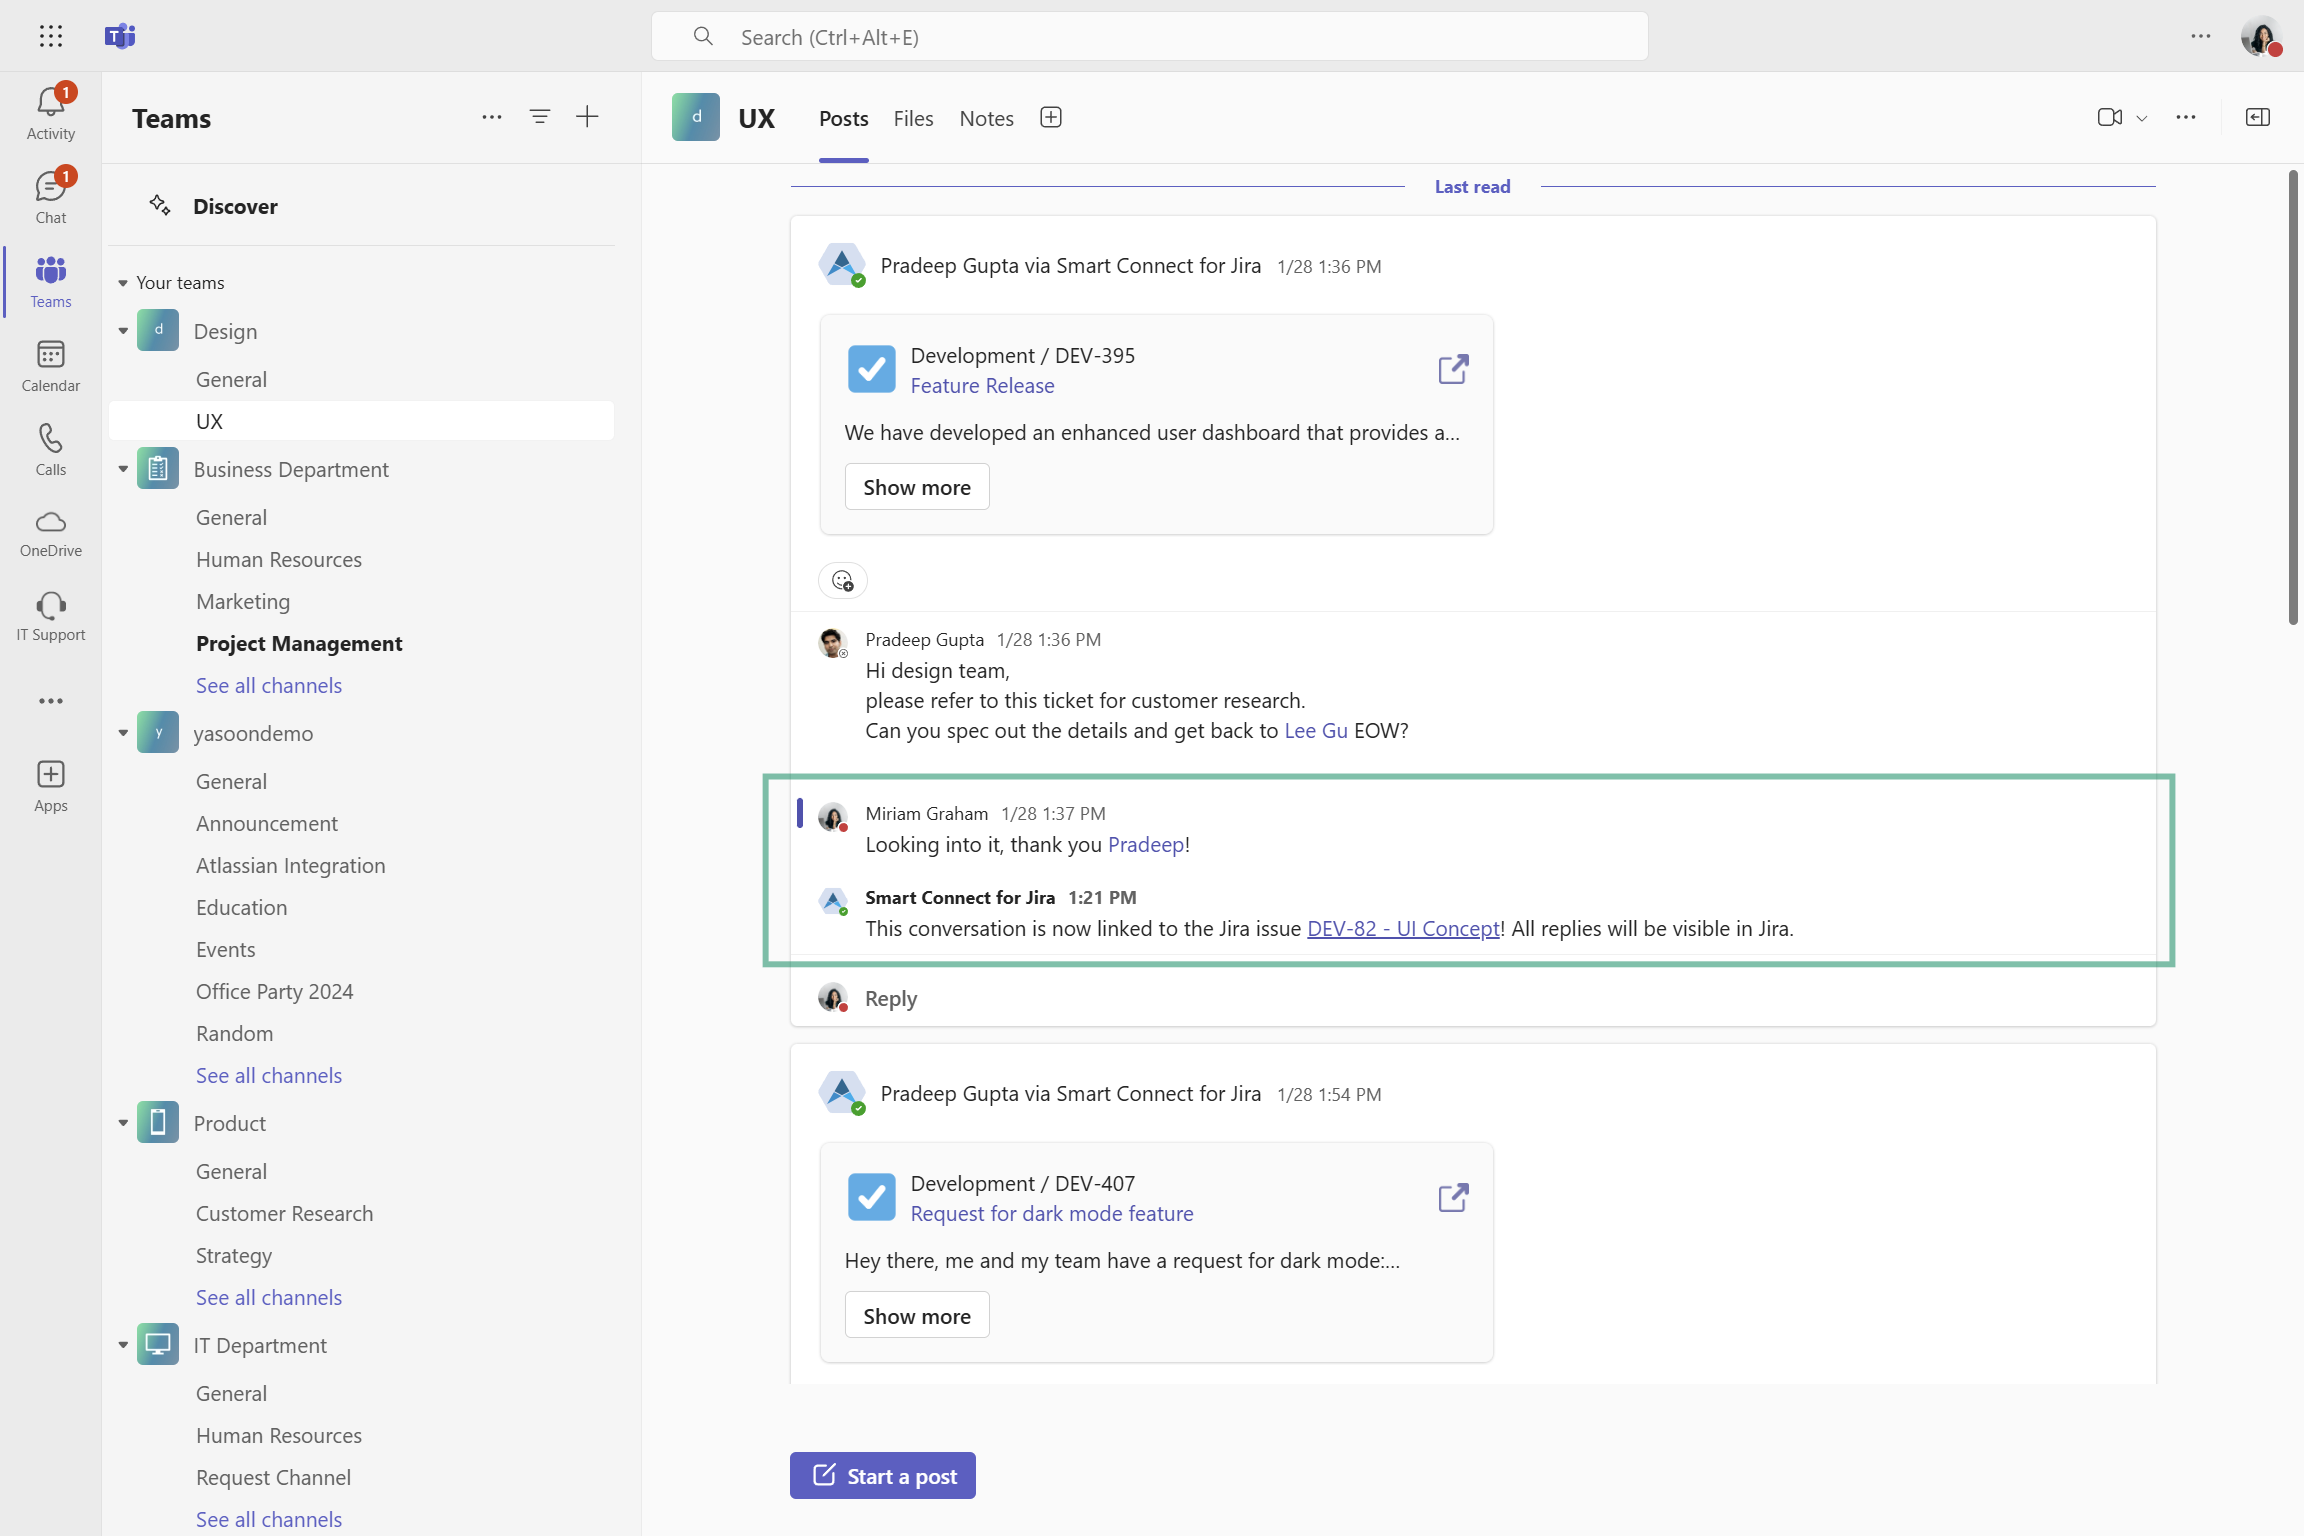The width and height of the screenshot is (2304, 1536).
Task: Open DEV-82 - UI Concept link
Action: click(1403, 928)
